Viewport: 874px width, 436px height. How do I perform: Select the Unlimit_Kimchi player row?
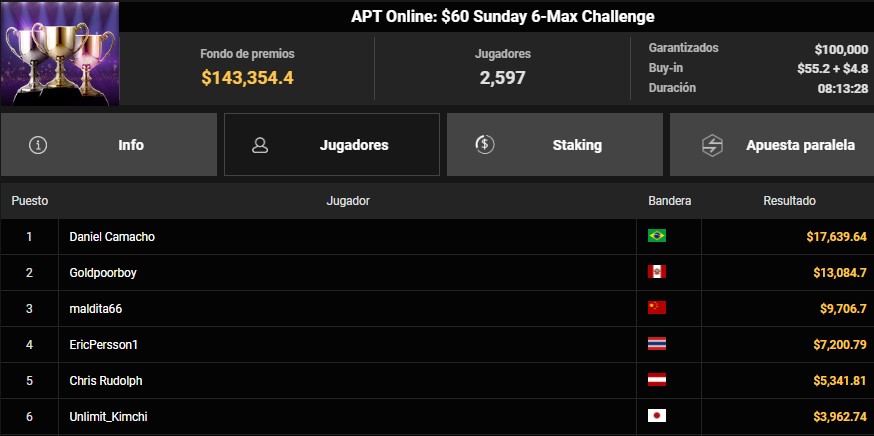(x=437, y=416)
